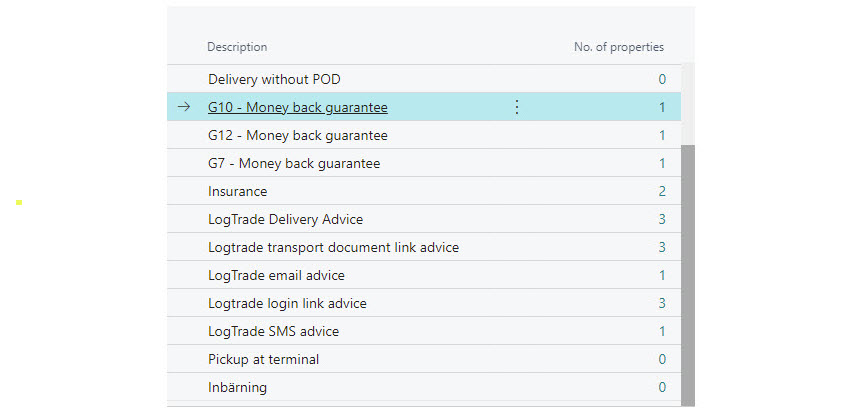This screenshot has width=848, height=411.
Task: Select Logtrade transport document link advice
Action: pyautogui.click(x=424, y=248)
